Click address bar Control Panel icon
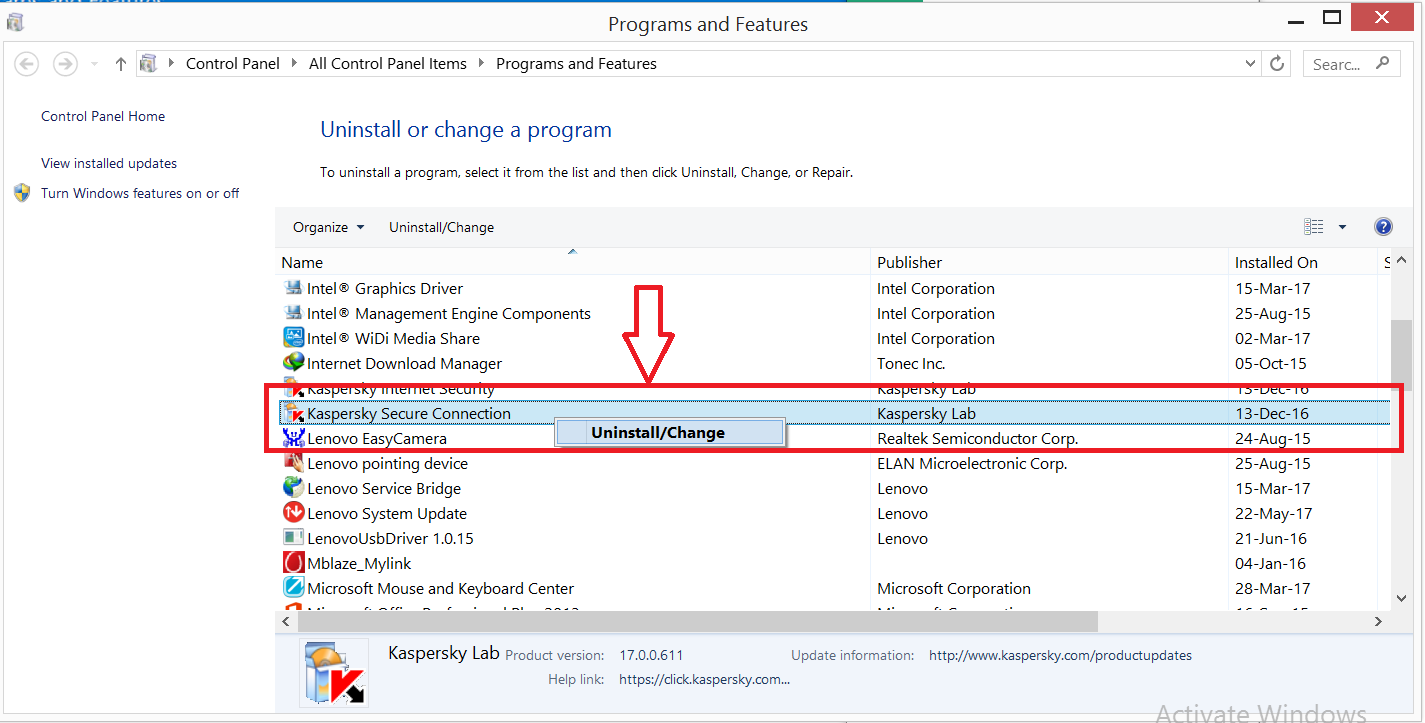This screenshot has width=1425, height=723. tap(149, 64)
